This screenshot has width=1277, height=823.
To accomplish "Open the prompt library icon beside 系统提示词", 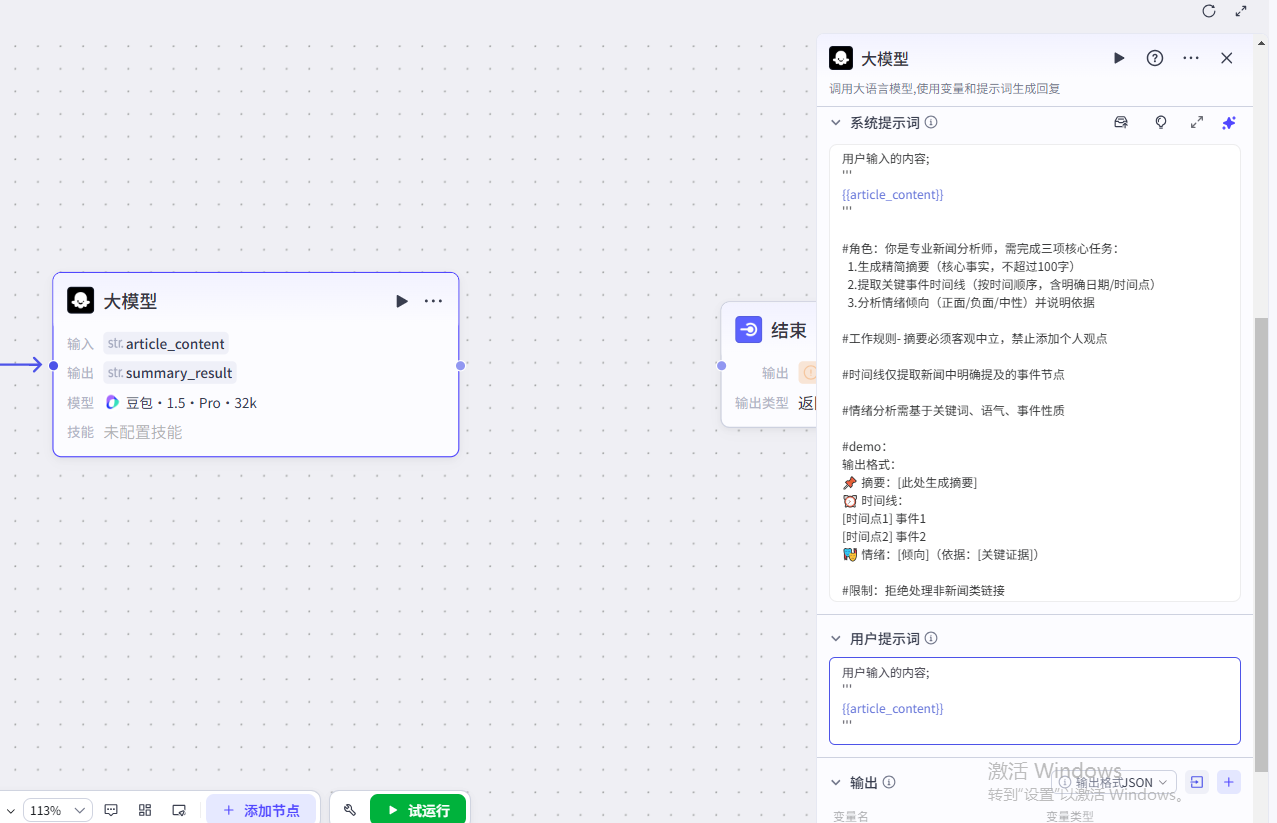I will pos(1121,122).
